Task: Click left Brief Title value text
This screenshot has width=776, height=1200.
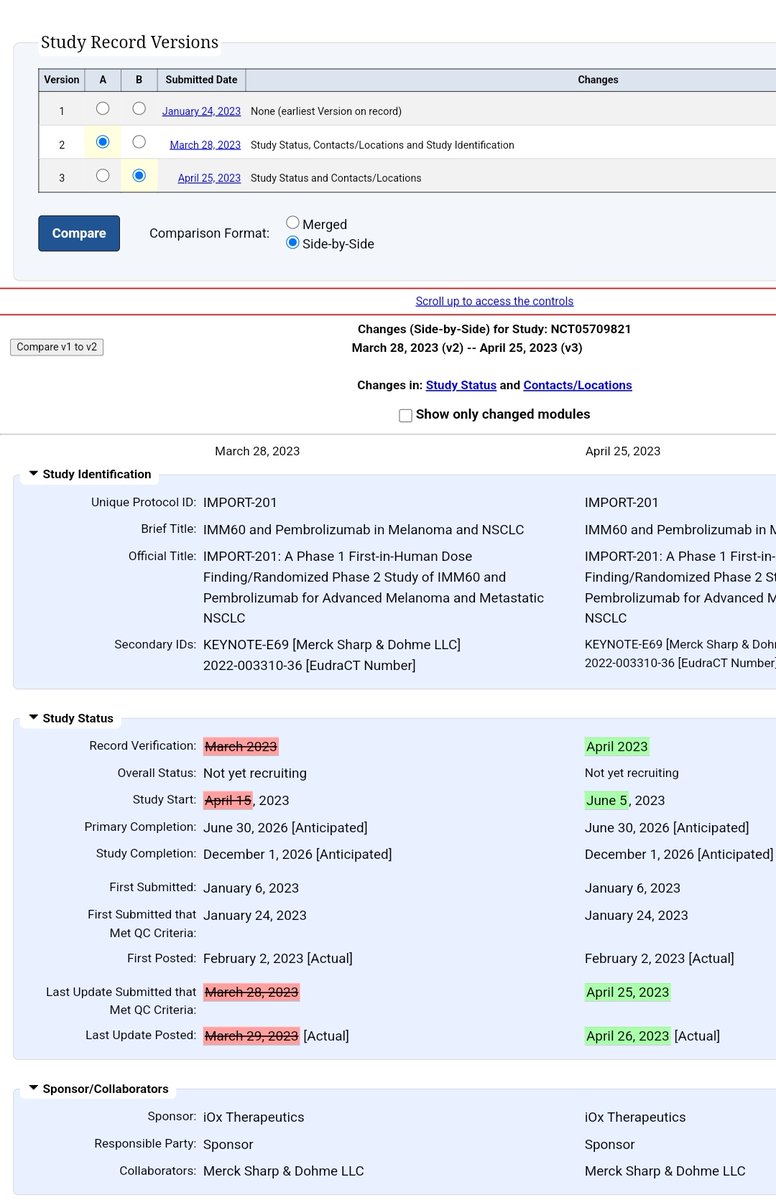Action: [x=363, y=529]
